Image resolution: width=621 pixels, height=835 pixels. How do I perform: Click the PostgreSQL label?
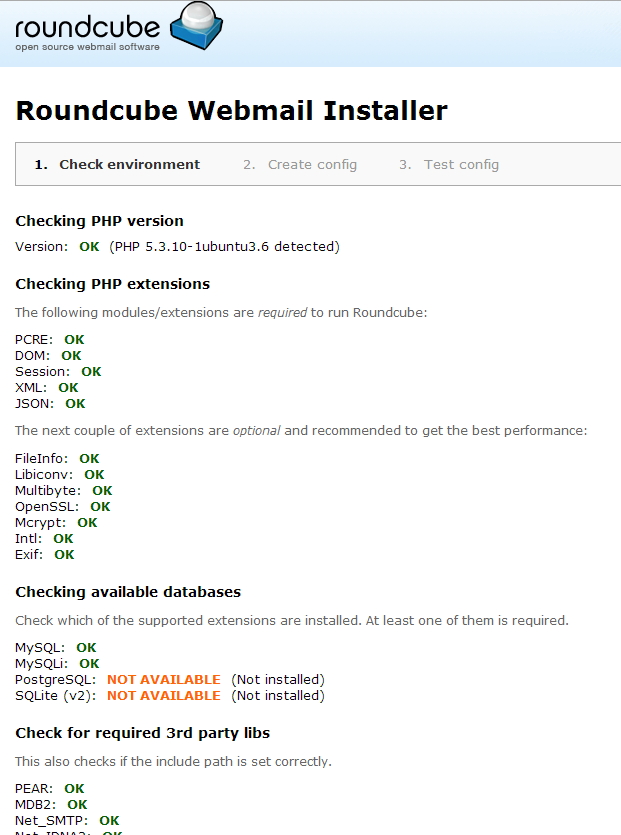click(x=55, y=680)
